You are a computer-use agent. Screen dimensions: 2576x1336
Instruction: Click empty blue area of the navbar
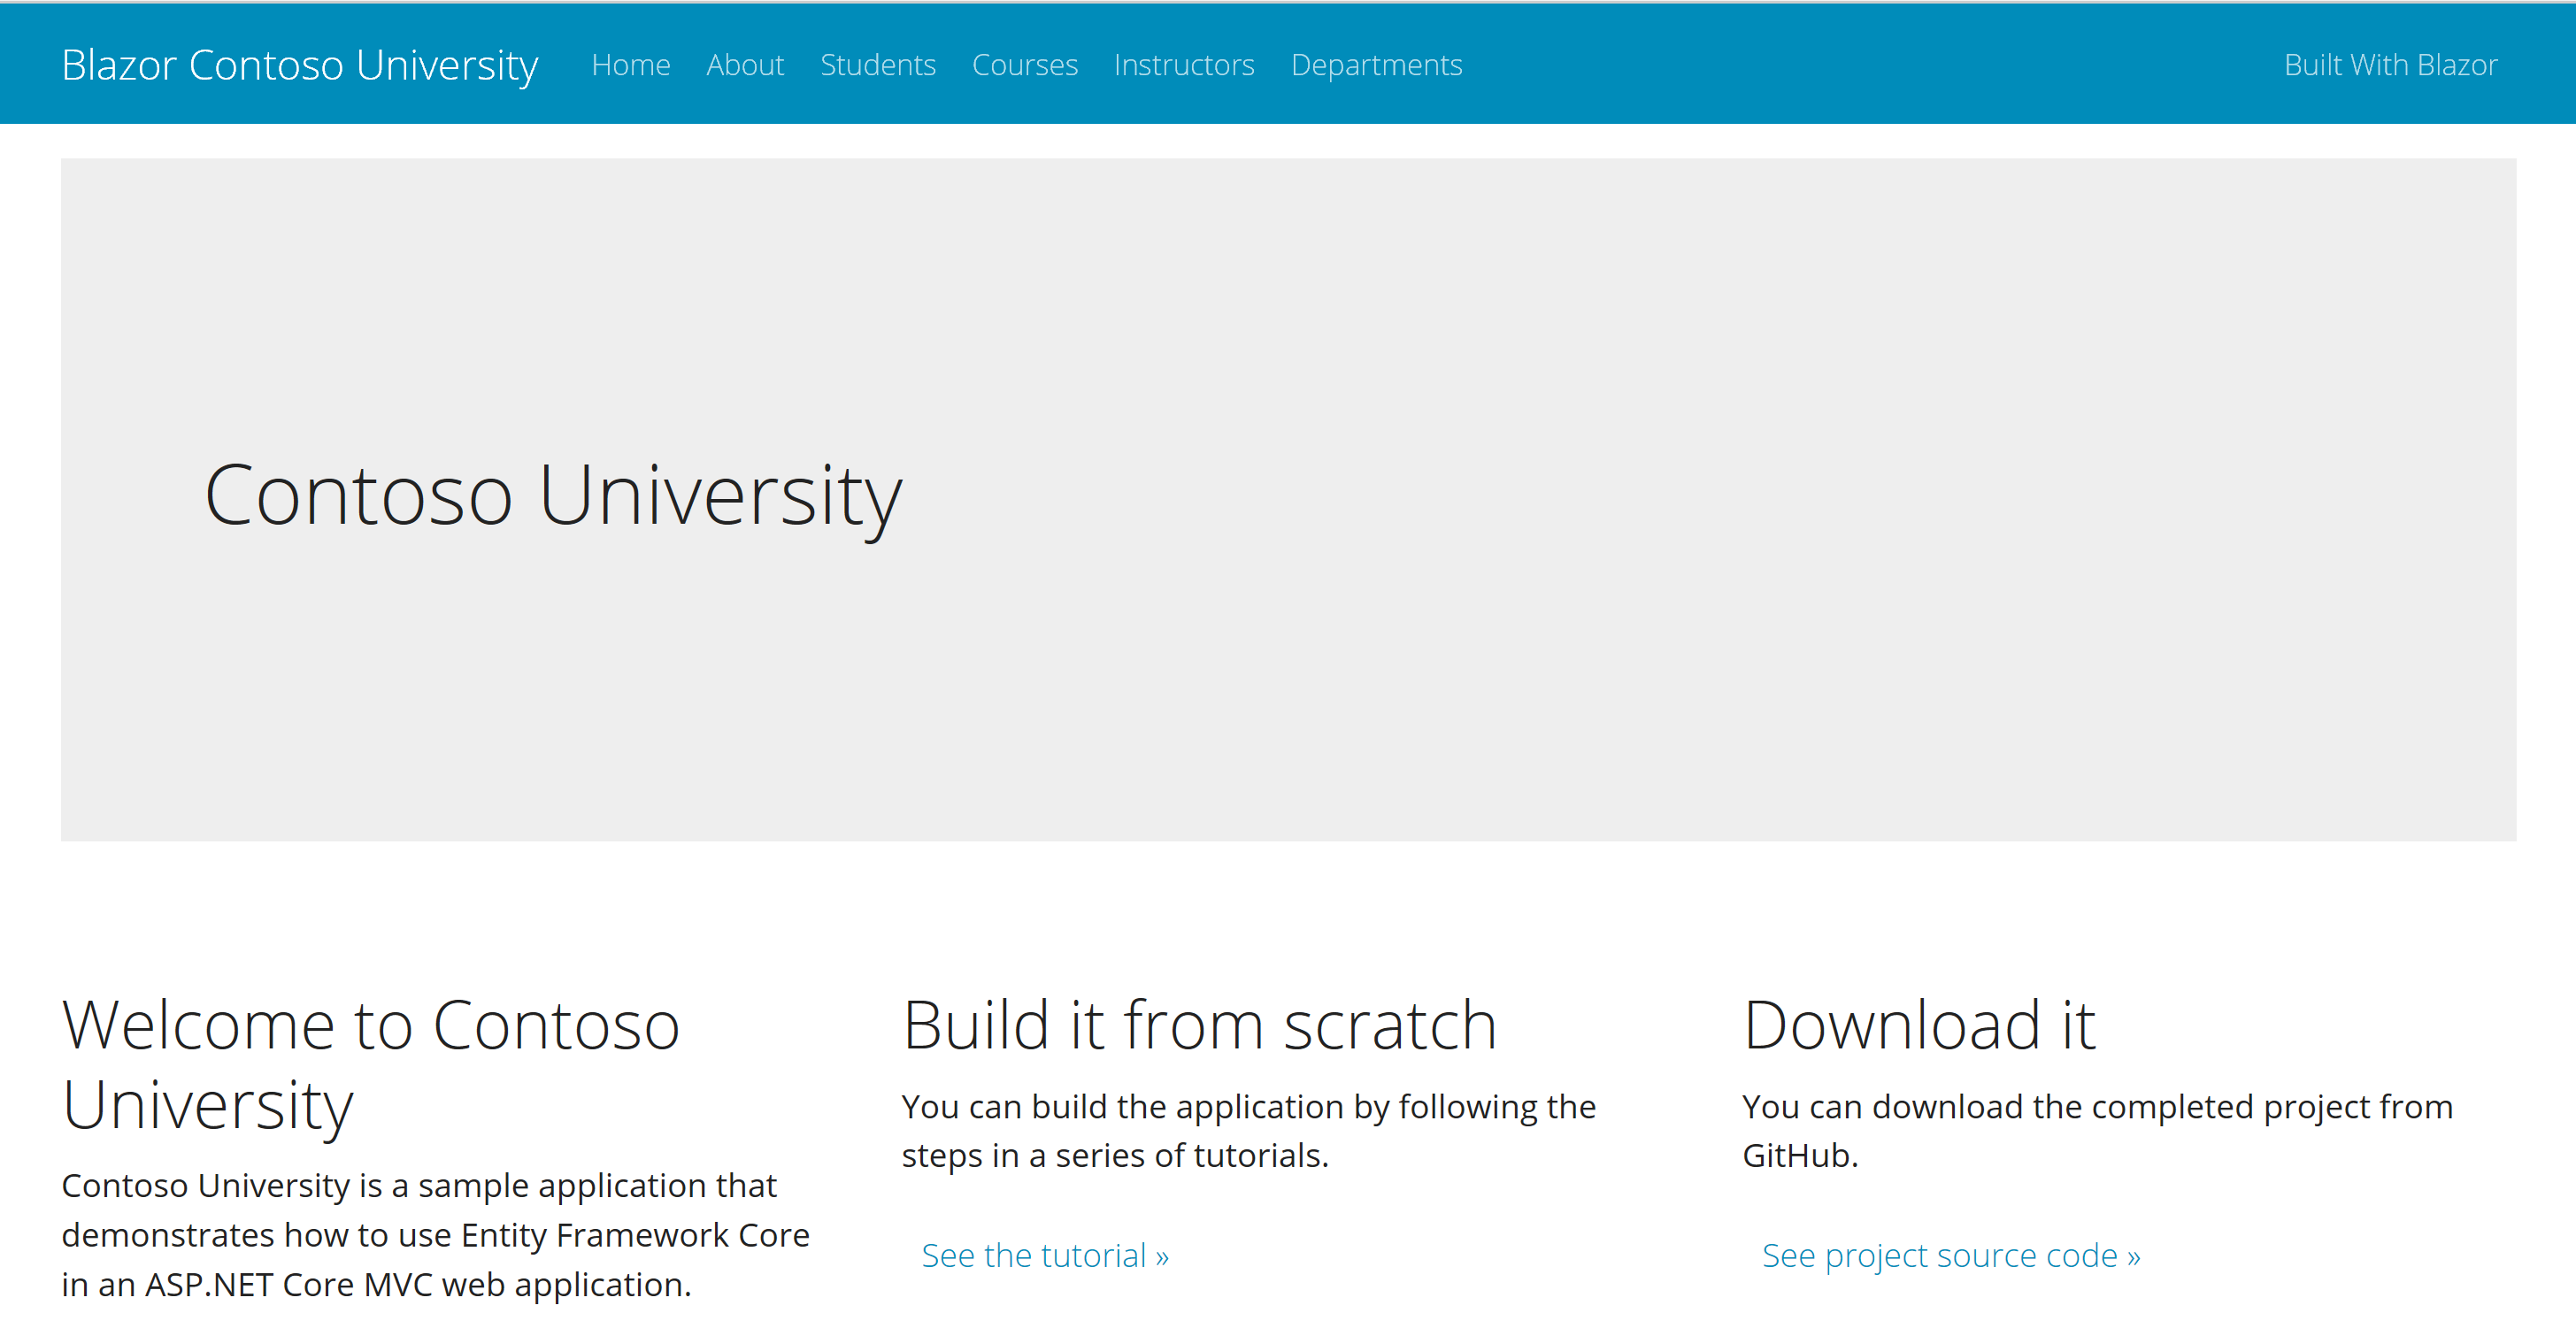(1850, 65)
